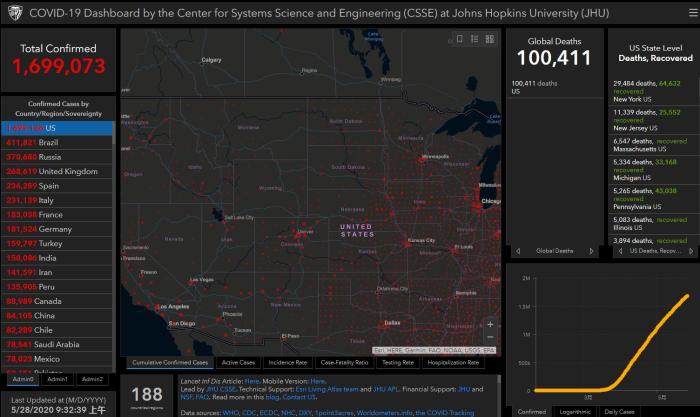Image resolution: width=700 pixels, height=417 pixels.
Task: Switch to Case-Fatality Ratio map tab
Action: coord(345,363)
